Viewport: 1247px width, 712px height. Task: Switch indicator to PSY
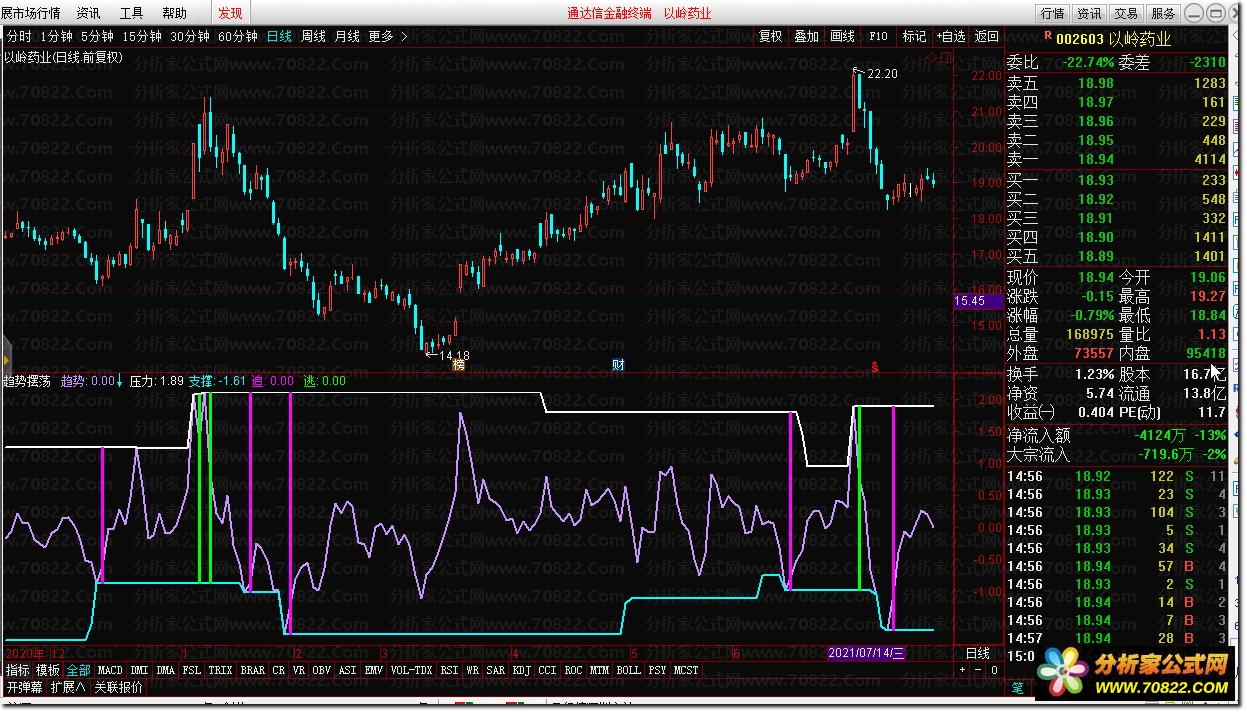657,670
